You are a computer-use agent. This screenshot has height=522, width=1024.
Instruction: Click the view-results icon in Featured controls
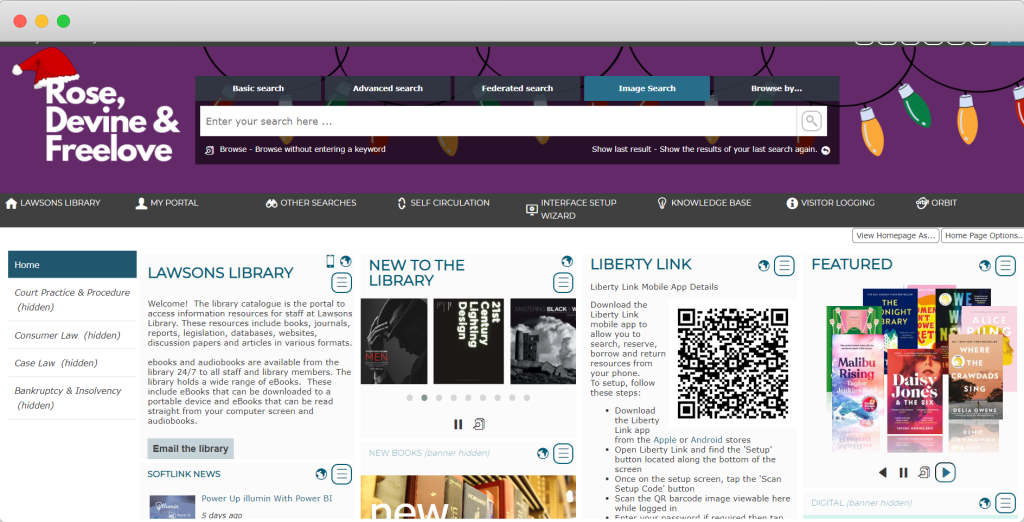tap(923, 472)
